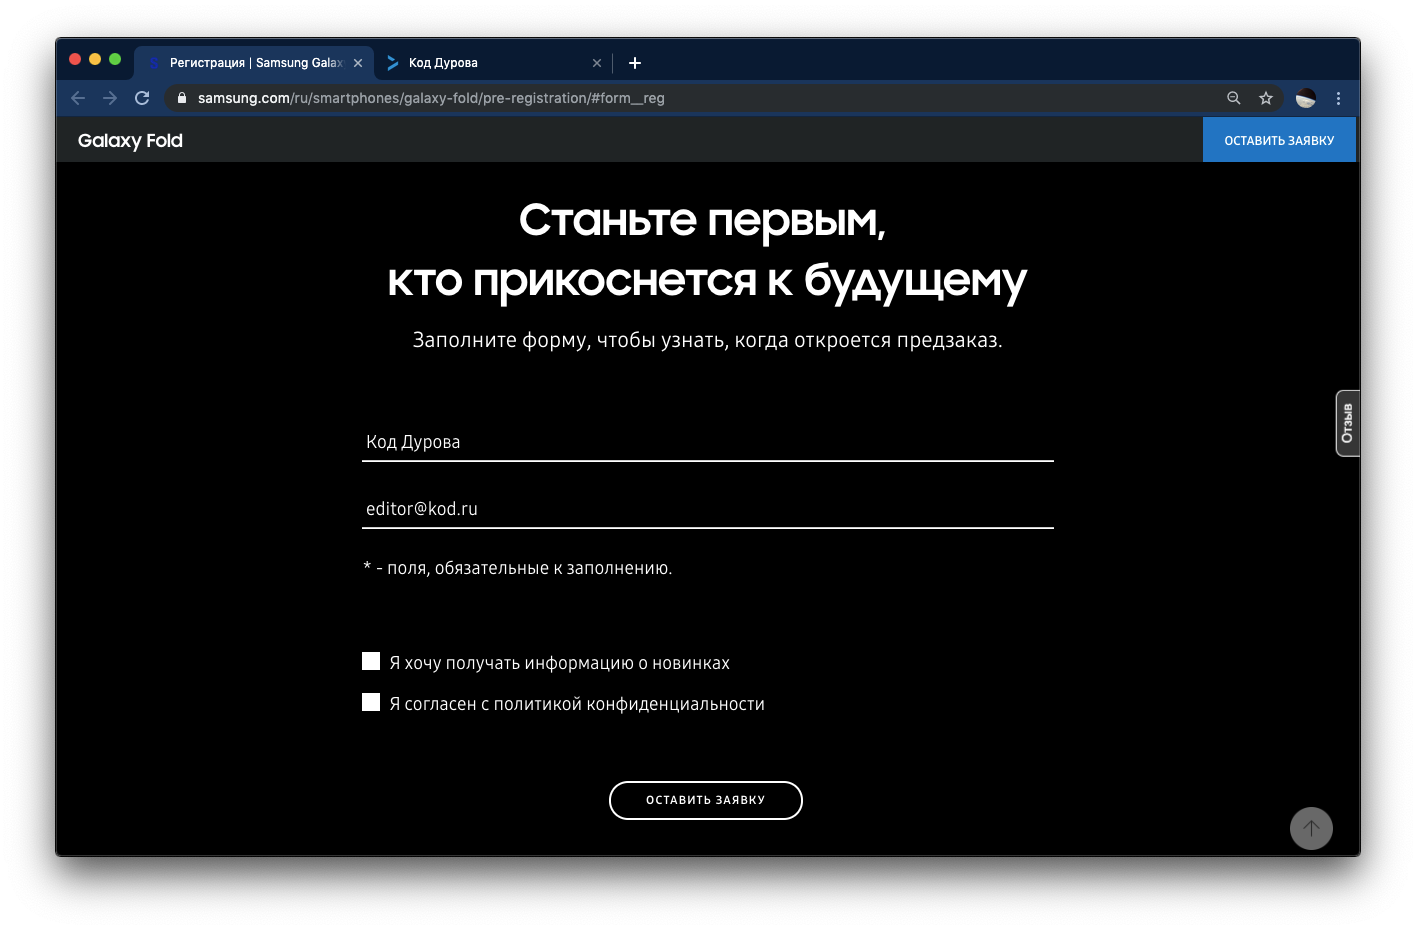Click the scroll-to-top arrow button
Viewport: 1416px width, 930px height.
(x=1311, y=828)
